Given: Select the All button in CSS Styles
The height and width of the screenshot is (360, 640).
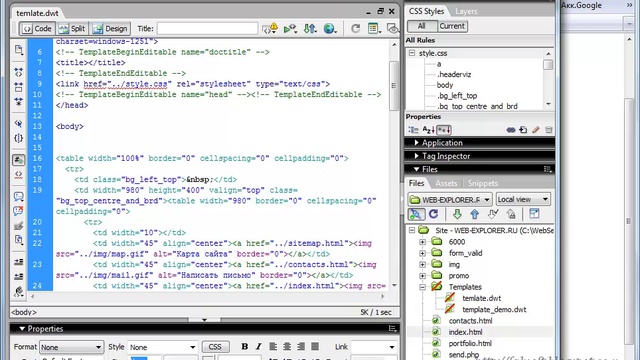Looking at the screenshot, I should [422, 26].
